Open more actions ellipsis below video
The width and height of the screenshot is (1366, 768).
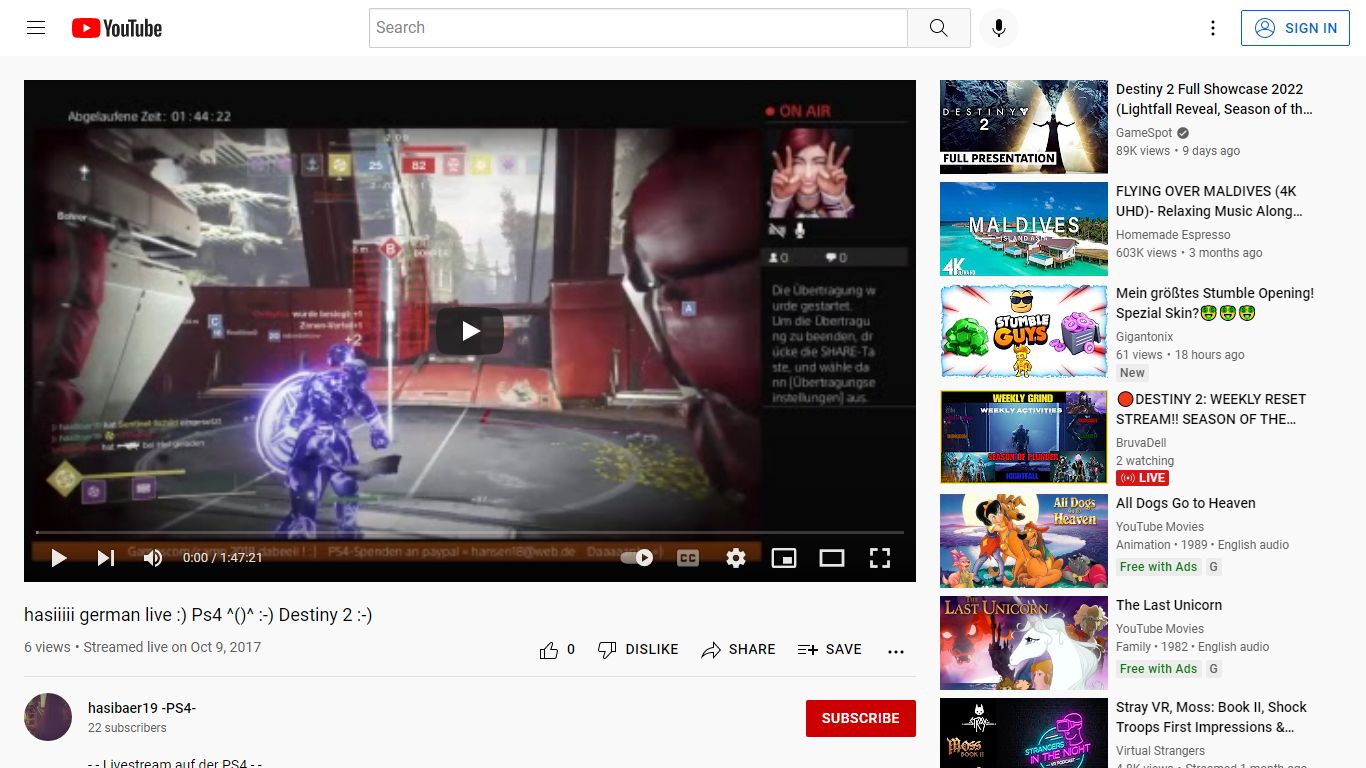896,650
